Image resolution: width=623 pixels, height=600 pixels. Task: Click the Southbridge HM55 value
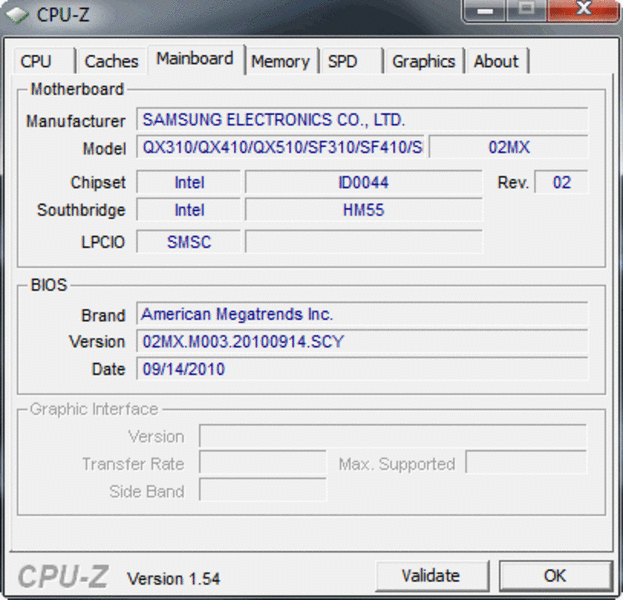coord(364,209)
